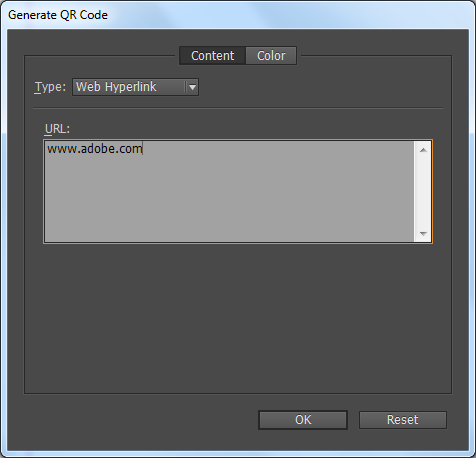This screenshot has height=458, width=476.
Task: Click the Type: label
Action: tap(50, 87)
